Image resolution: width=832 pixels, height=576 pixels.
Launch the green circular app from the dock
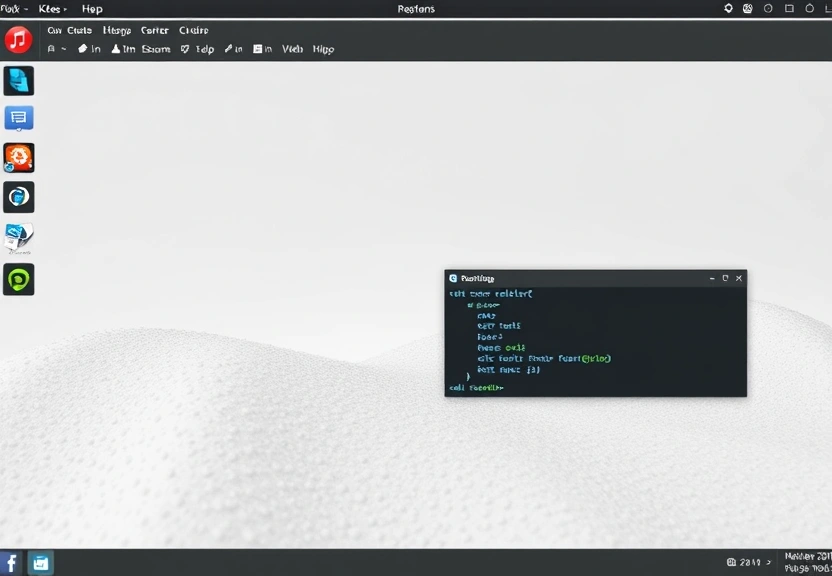point(19,279)
